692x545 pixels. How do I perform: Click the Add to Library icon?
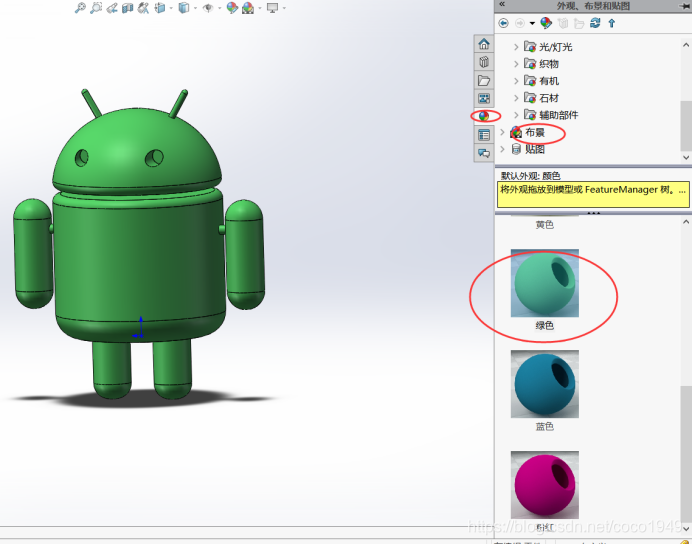(563, 23)
